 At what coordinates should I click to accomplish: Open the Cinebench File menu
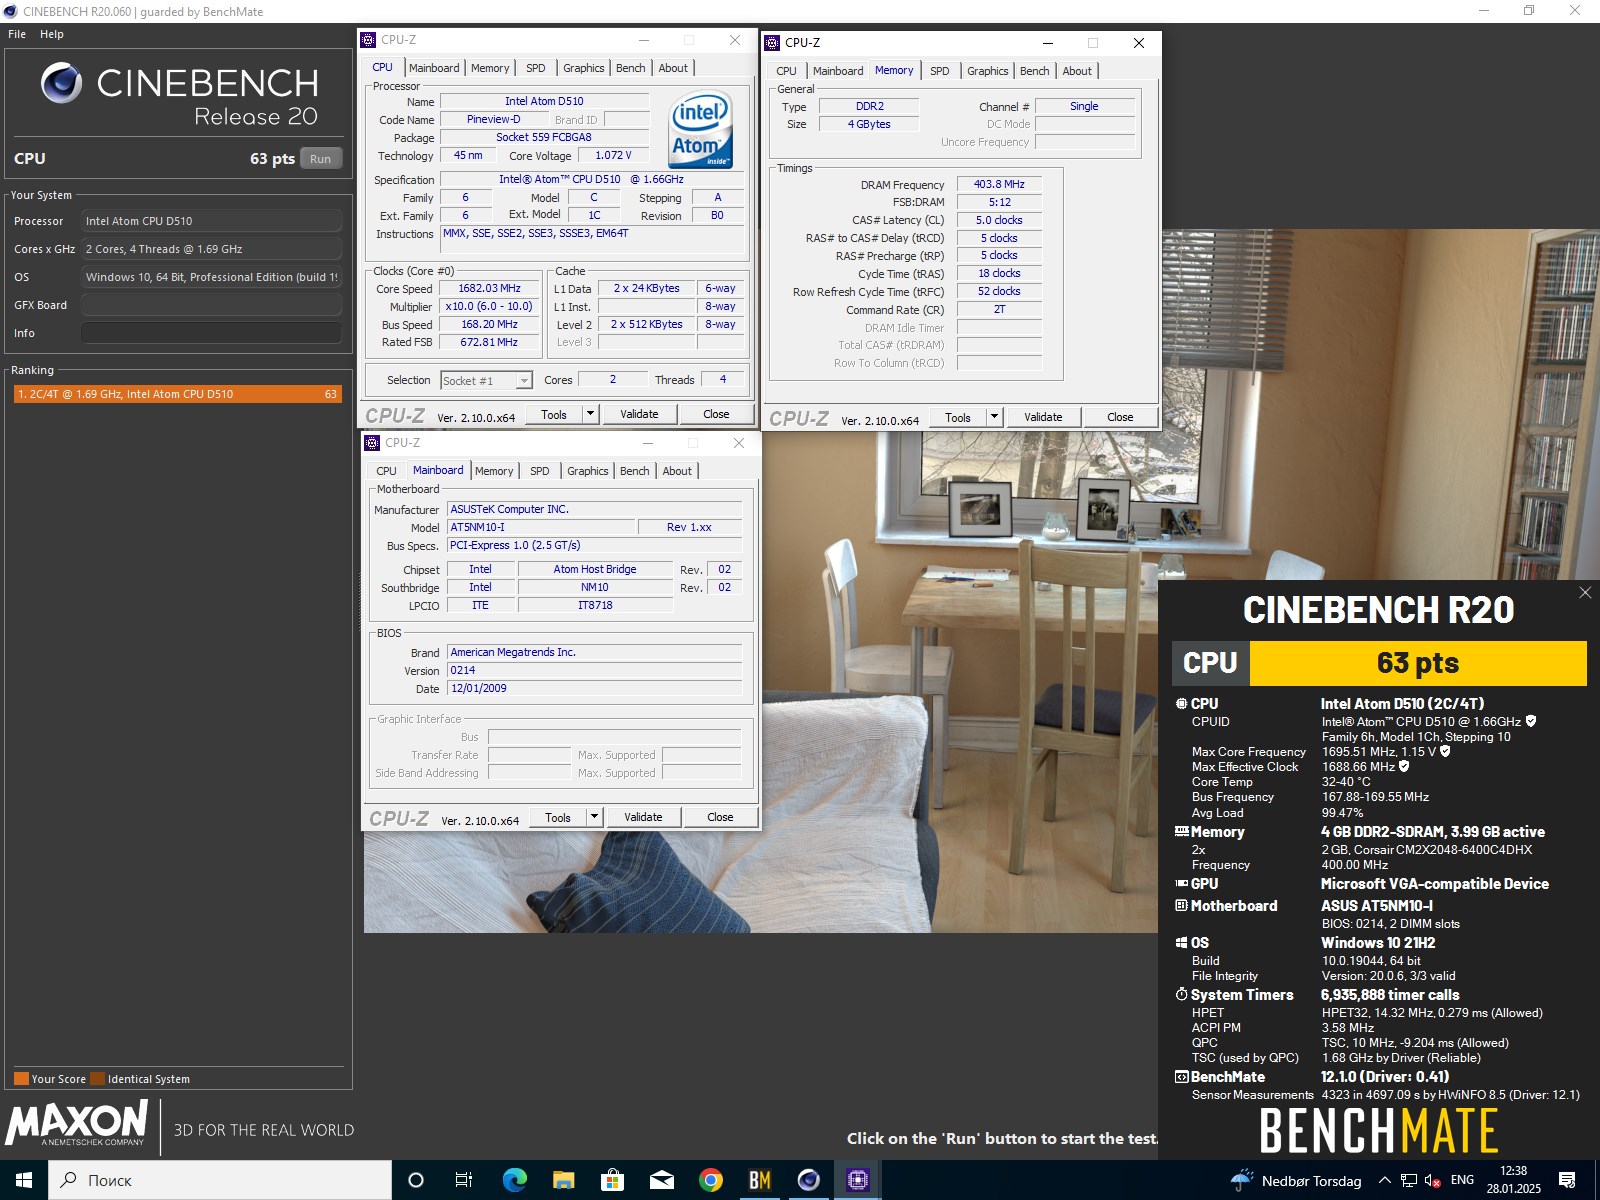17,34
